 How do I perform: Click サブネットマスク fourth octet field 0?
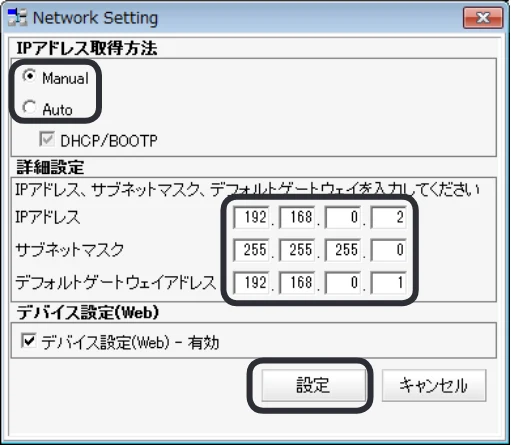click(x=388, y=250)
